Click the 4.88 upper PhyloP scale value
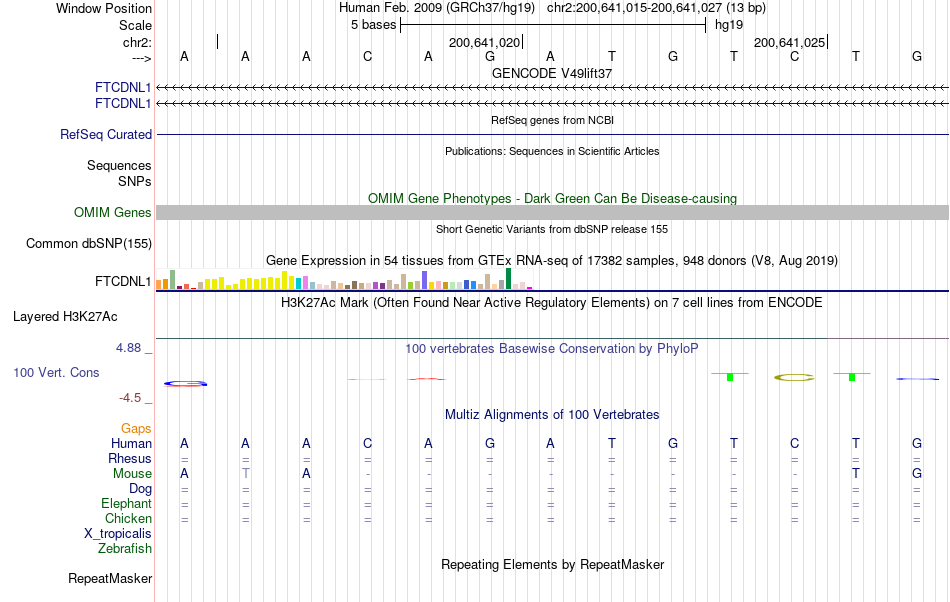This screenshot has width=950, height=602. (x=128, y=348)
